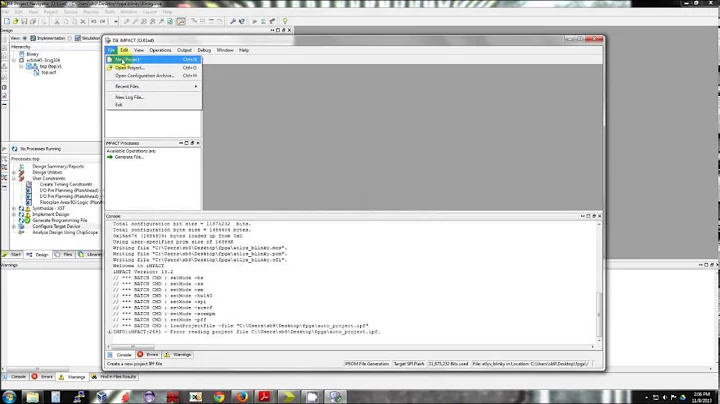Select Design Summary/Reports process
Screen dimensions: 720x404
click(x=58, y=166)
